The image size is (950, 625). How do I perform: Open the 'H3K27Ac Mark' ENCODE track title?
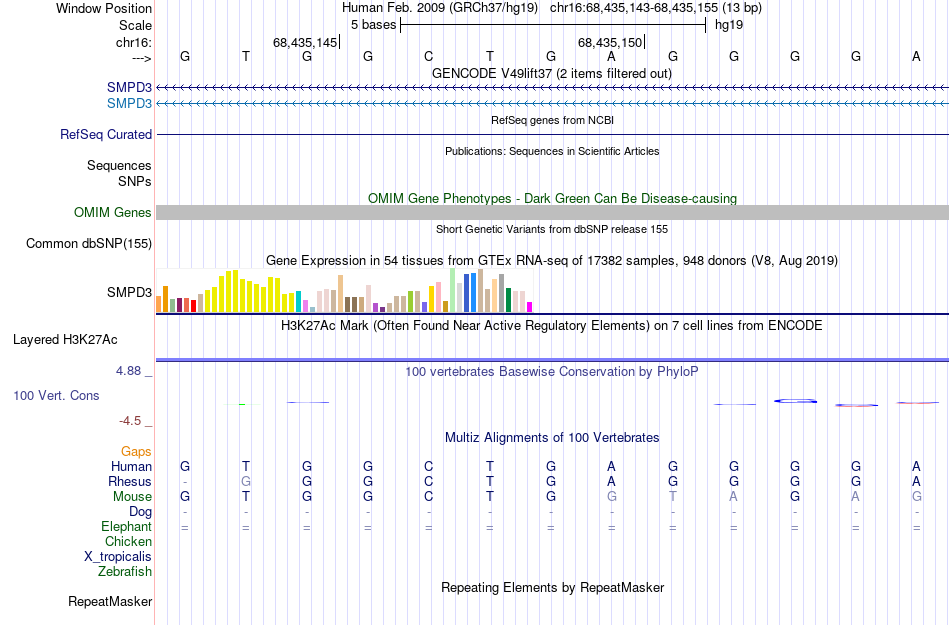(551, 325)
